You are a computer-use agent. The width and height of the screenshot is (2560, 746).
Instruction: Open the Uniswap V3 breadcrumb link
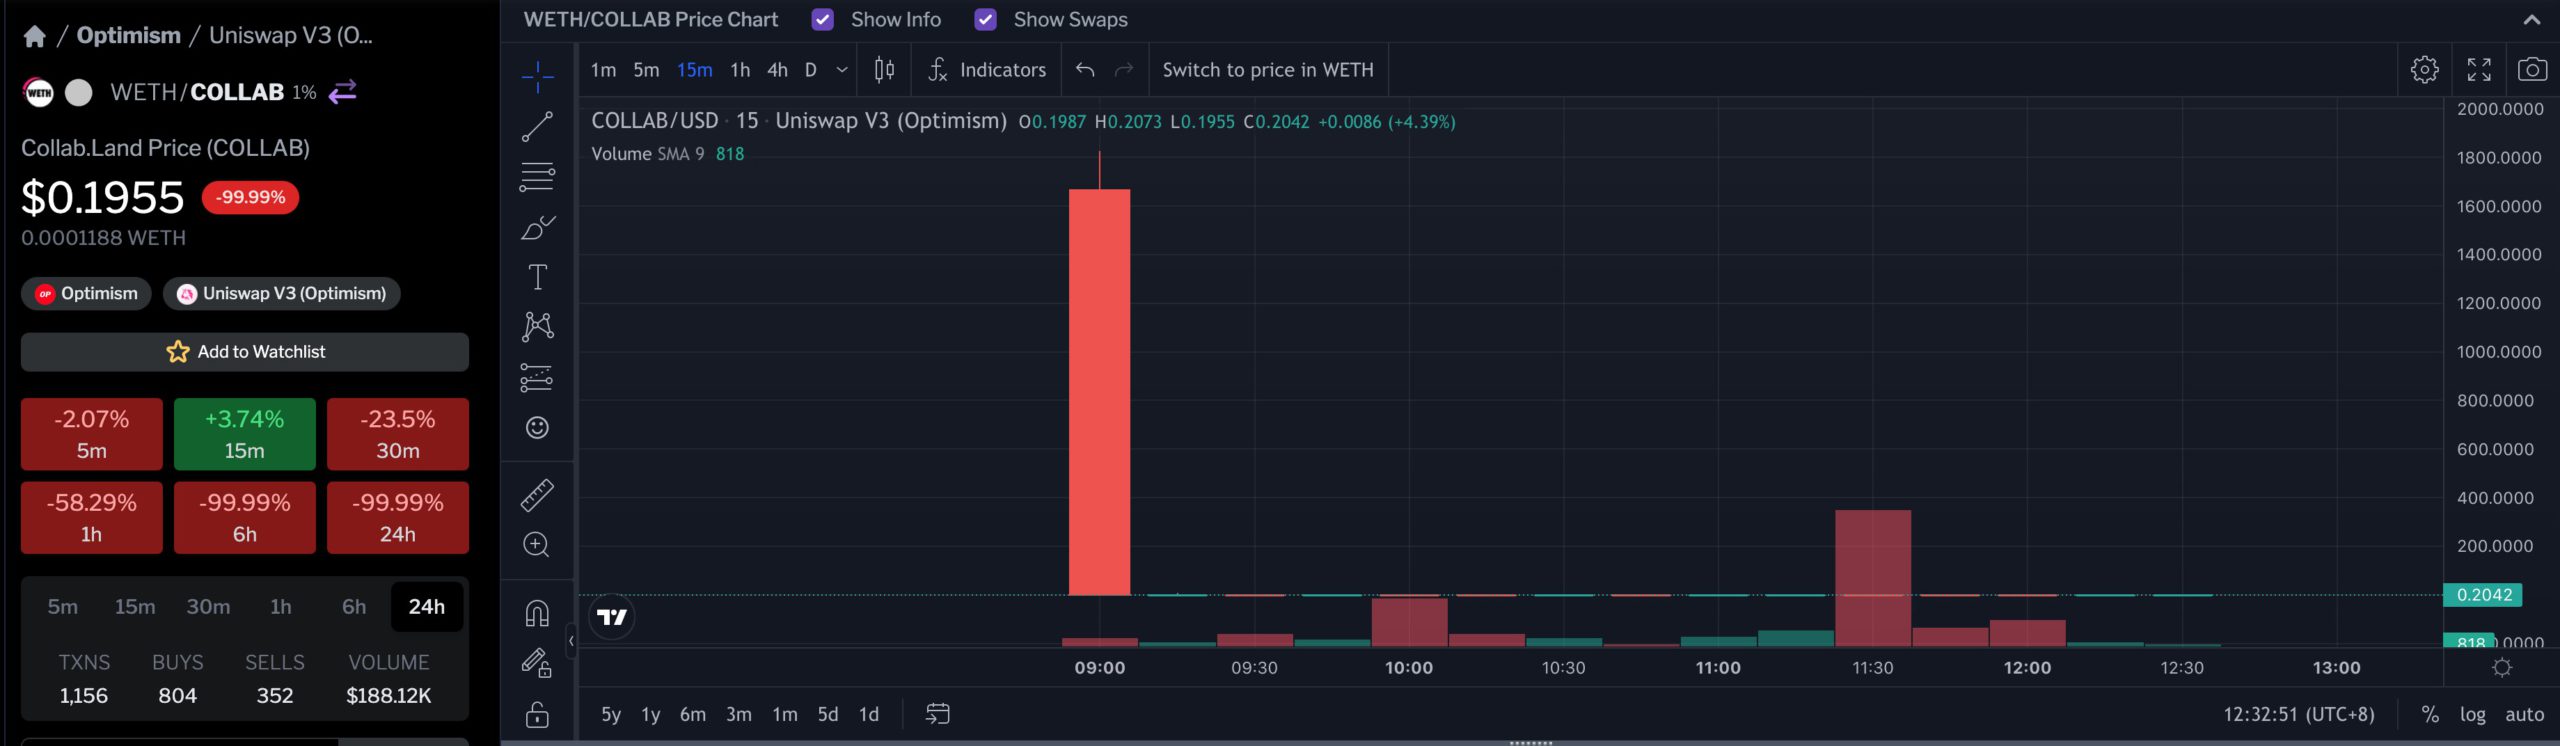pyautogui.click(x=290, y=36)
